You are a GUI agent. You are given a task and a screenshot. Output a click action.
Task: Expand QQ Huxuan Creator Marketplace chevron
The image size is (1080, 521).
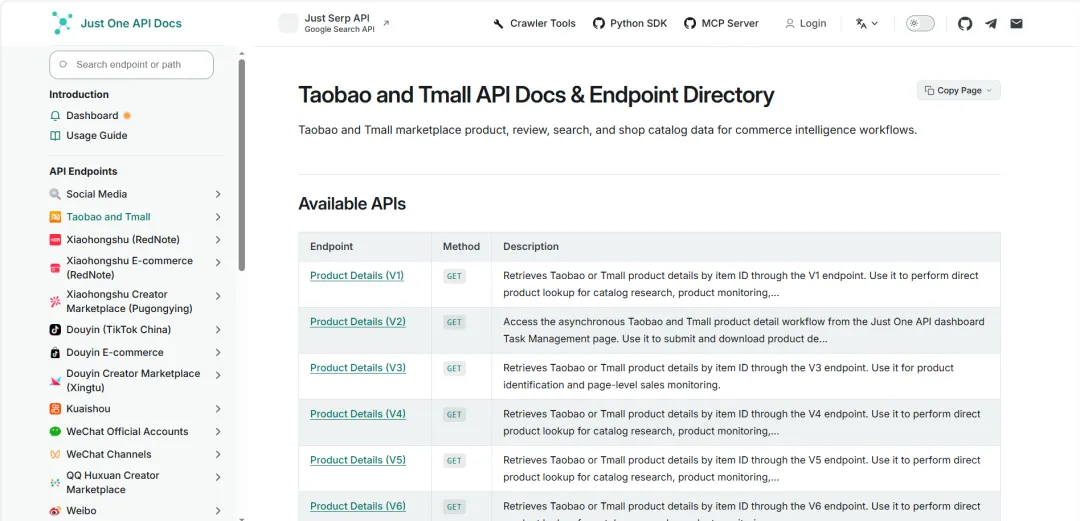218,477
